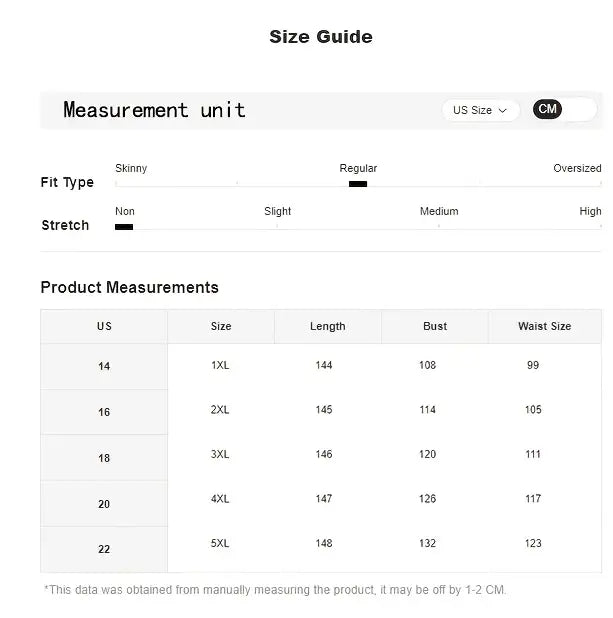Switch unit toggle to the empty side
Image resolution: width=613 pixels, height=618 pixels.
coord(580,109)
